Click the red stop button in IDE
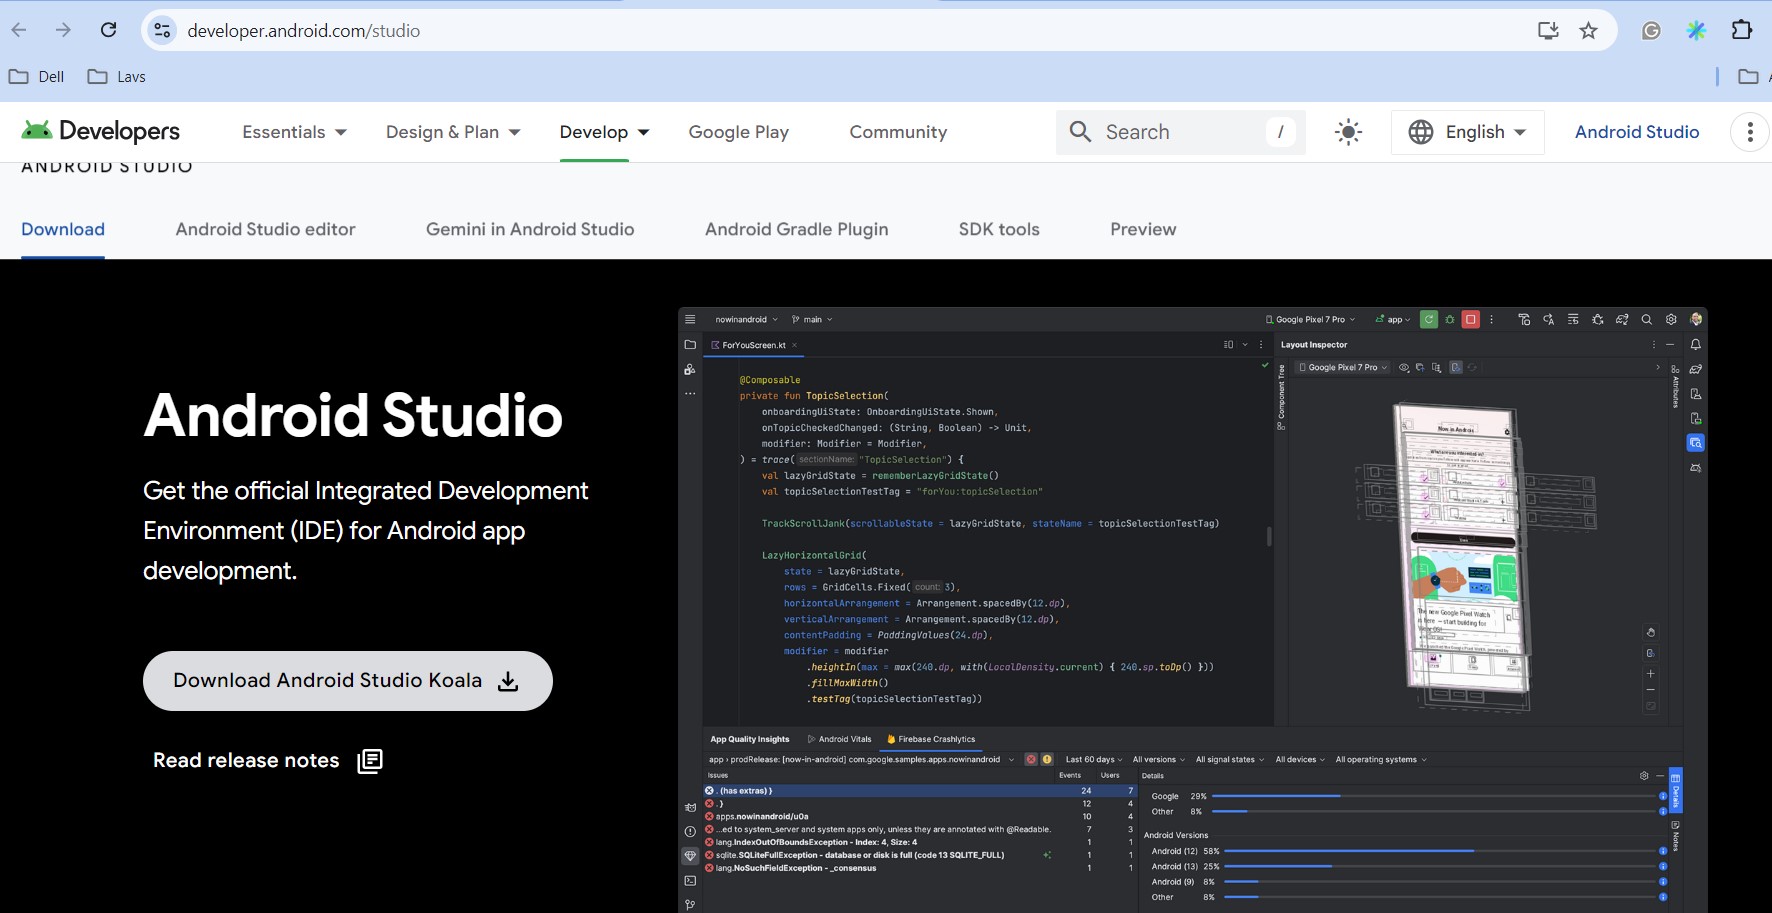1772x913 pixels. tap(1471, 320)
